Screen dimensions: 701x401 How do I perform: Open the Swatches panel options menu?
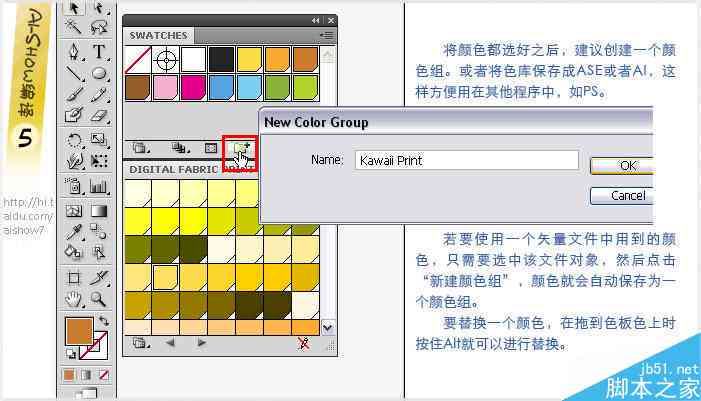click(327, 35)
